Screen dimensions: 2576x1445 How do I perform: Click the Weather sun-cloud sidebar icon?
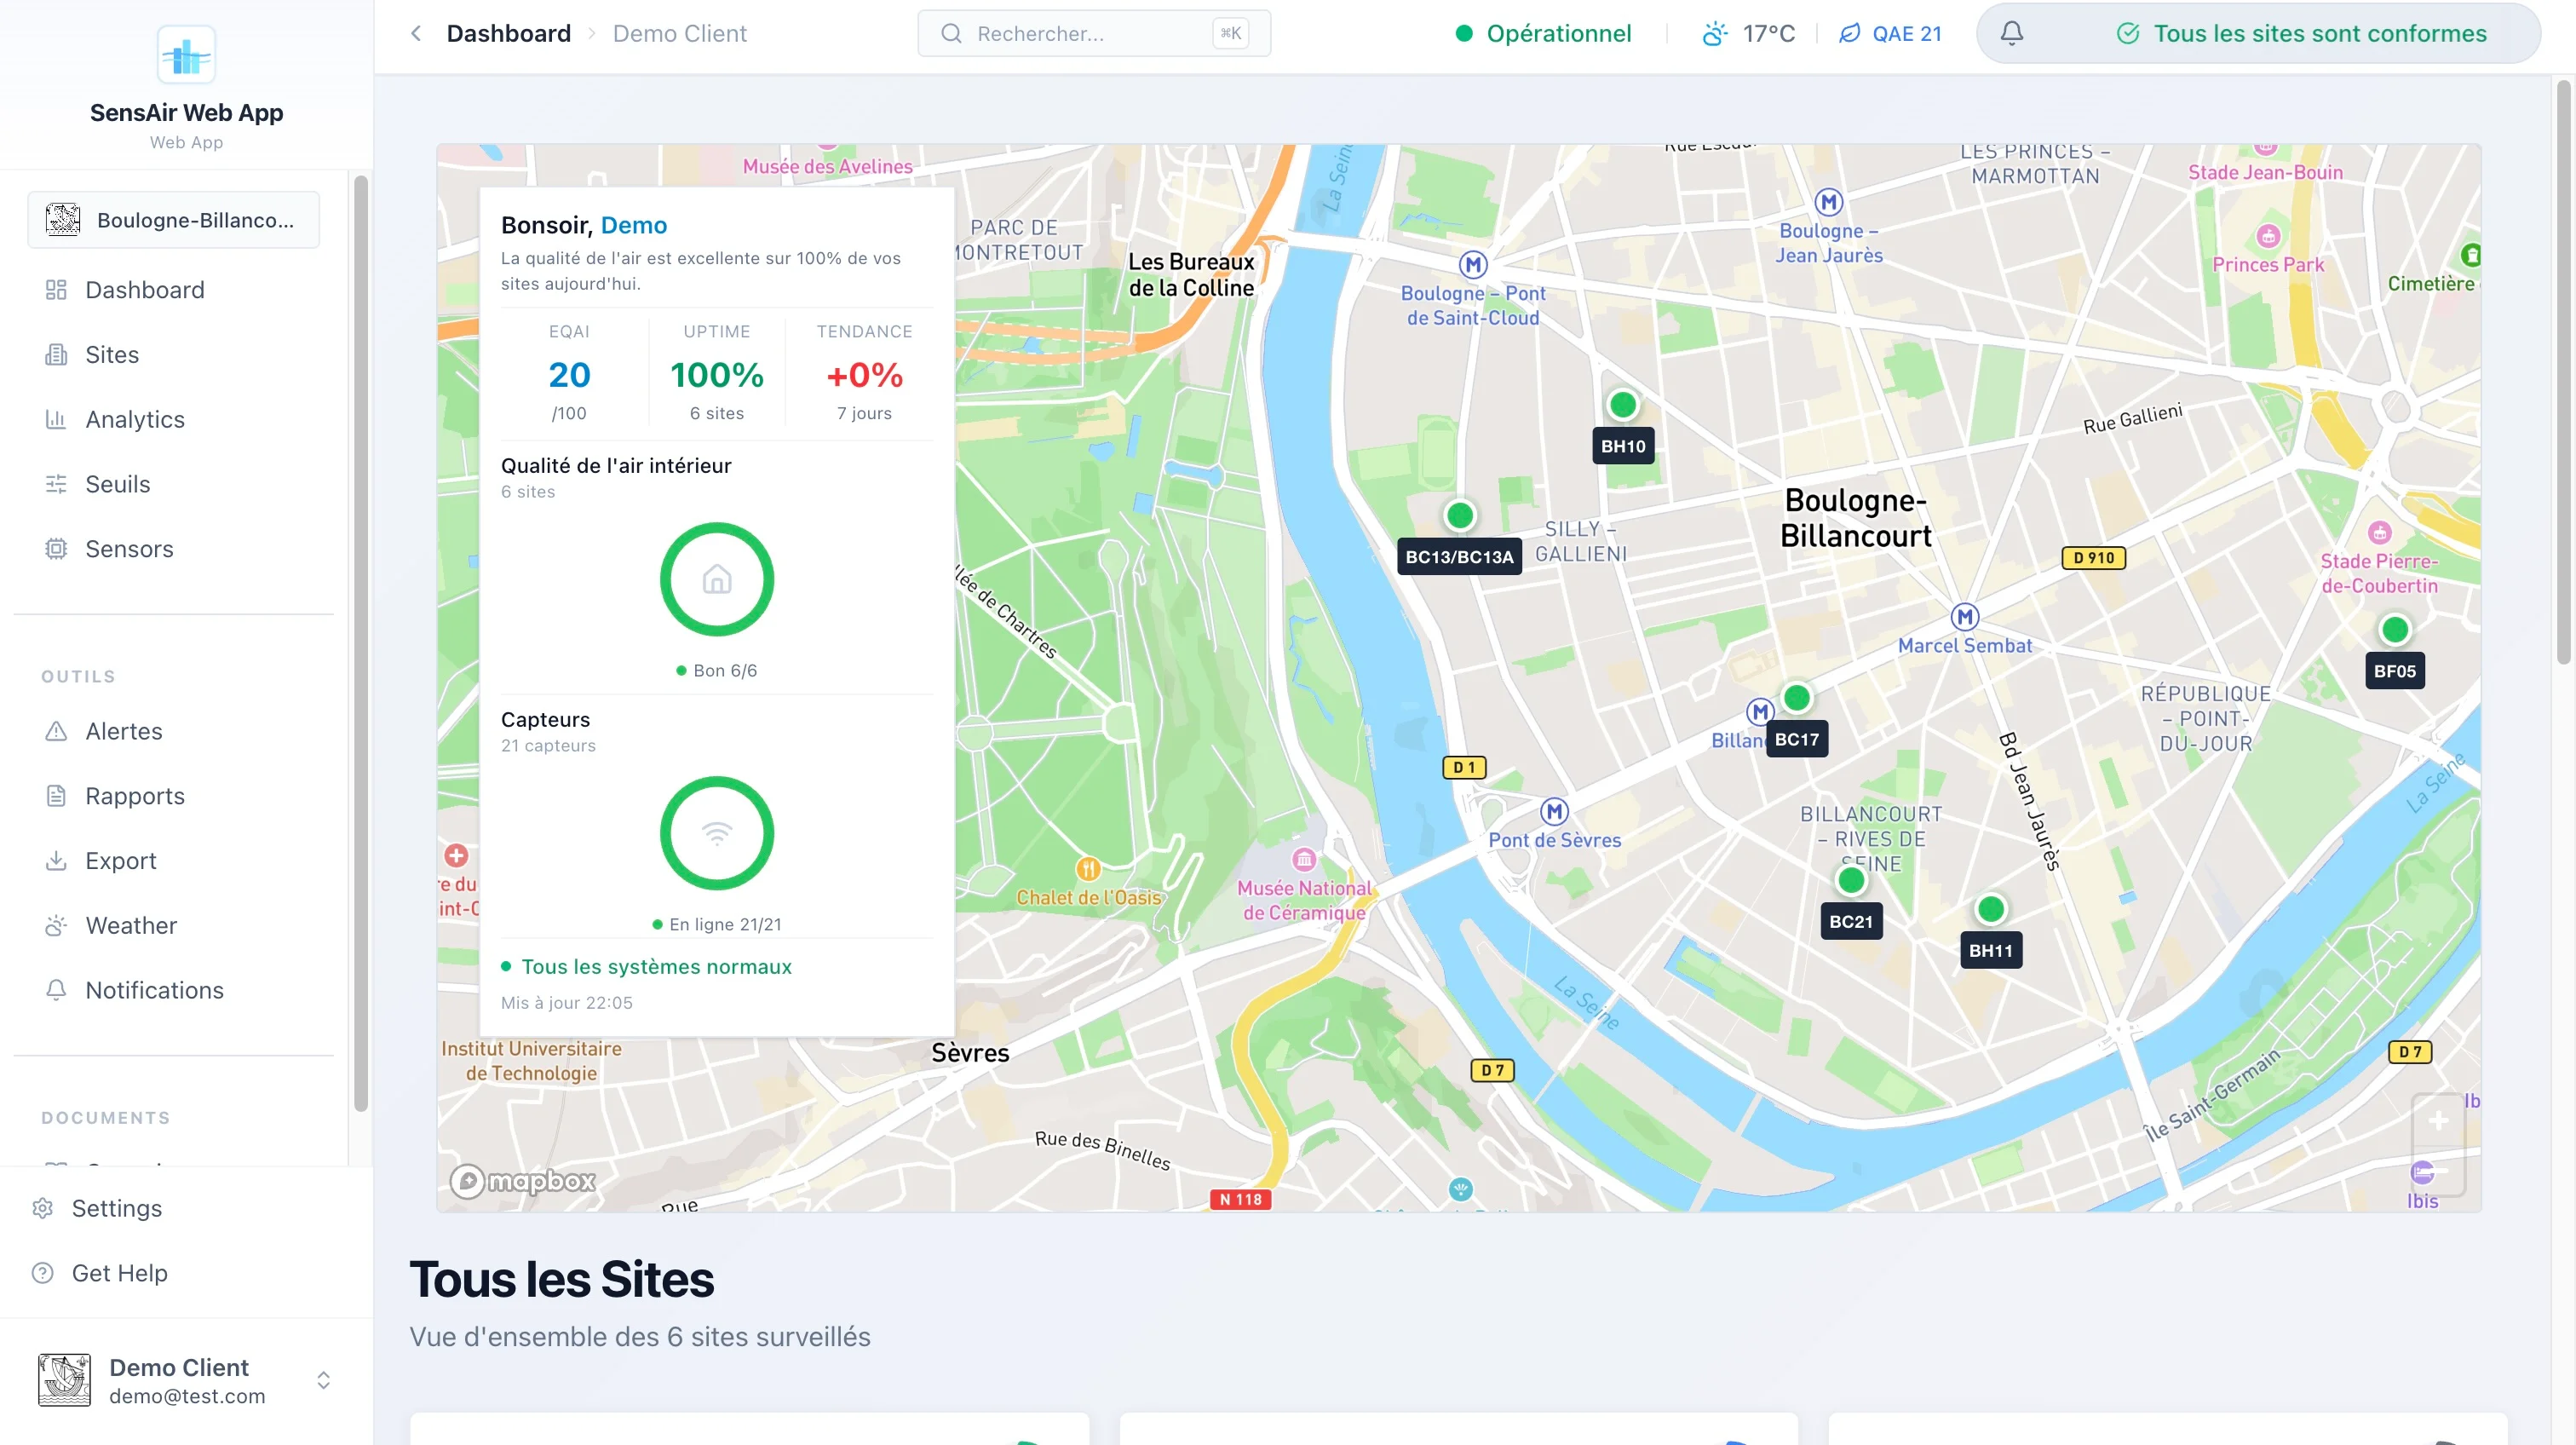[x=56, y=926]
